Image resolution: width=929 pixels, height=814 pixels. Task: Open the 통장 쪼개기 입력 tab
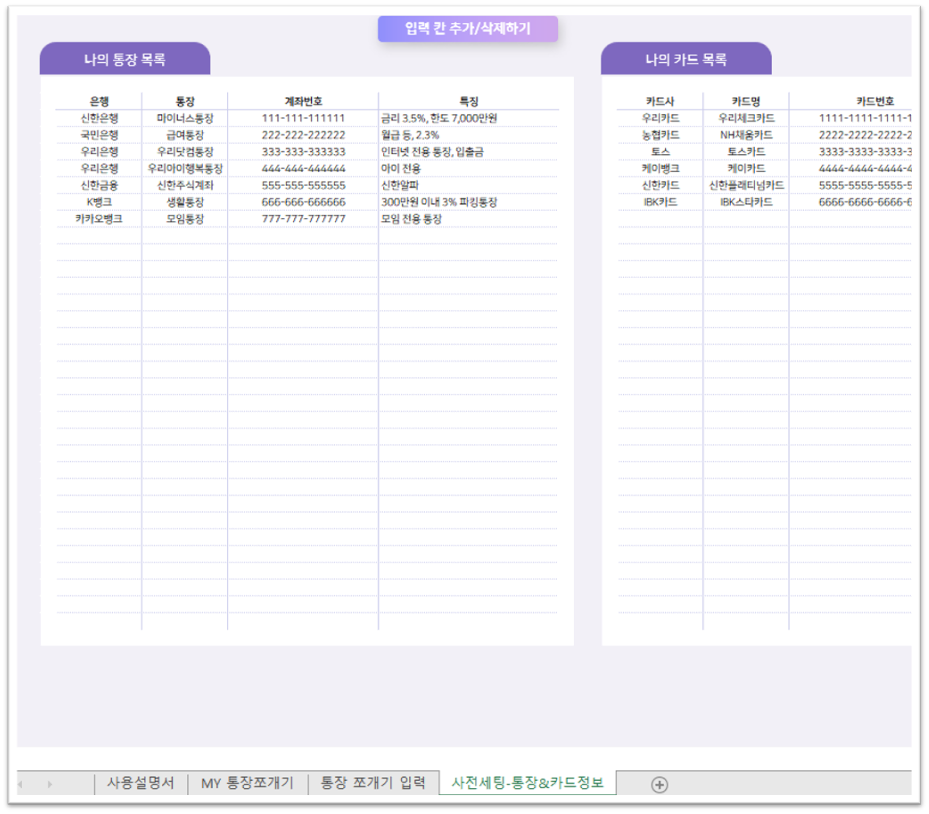coord(373,783)
